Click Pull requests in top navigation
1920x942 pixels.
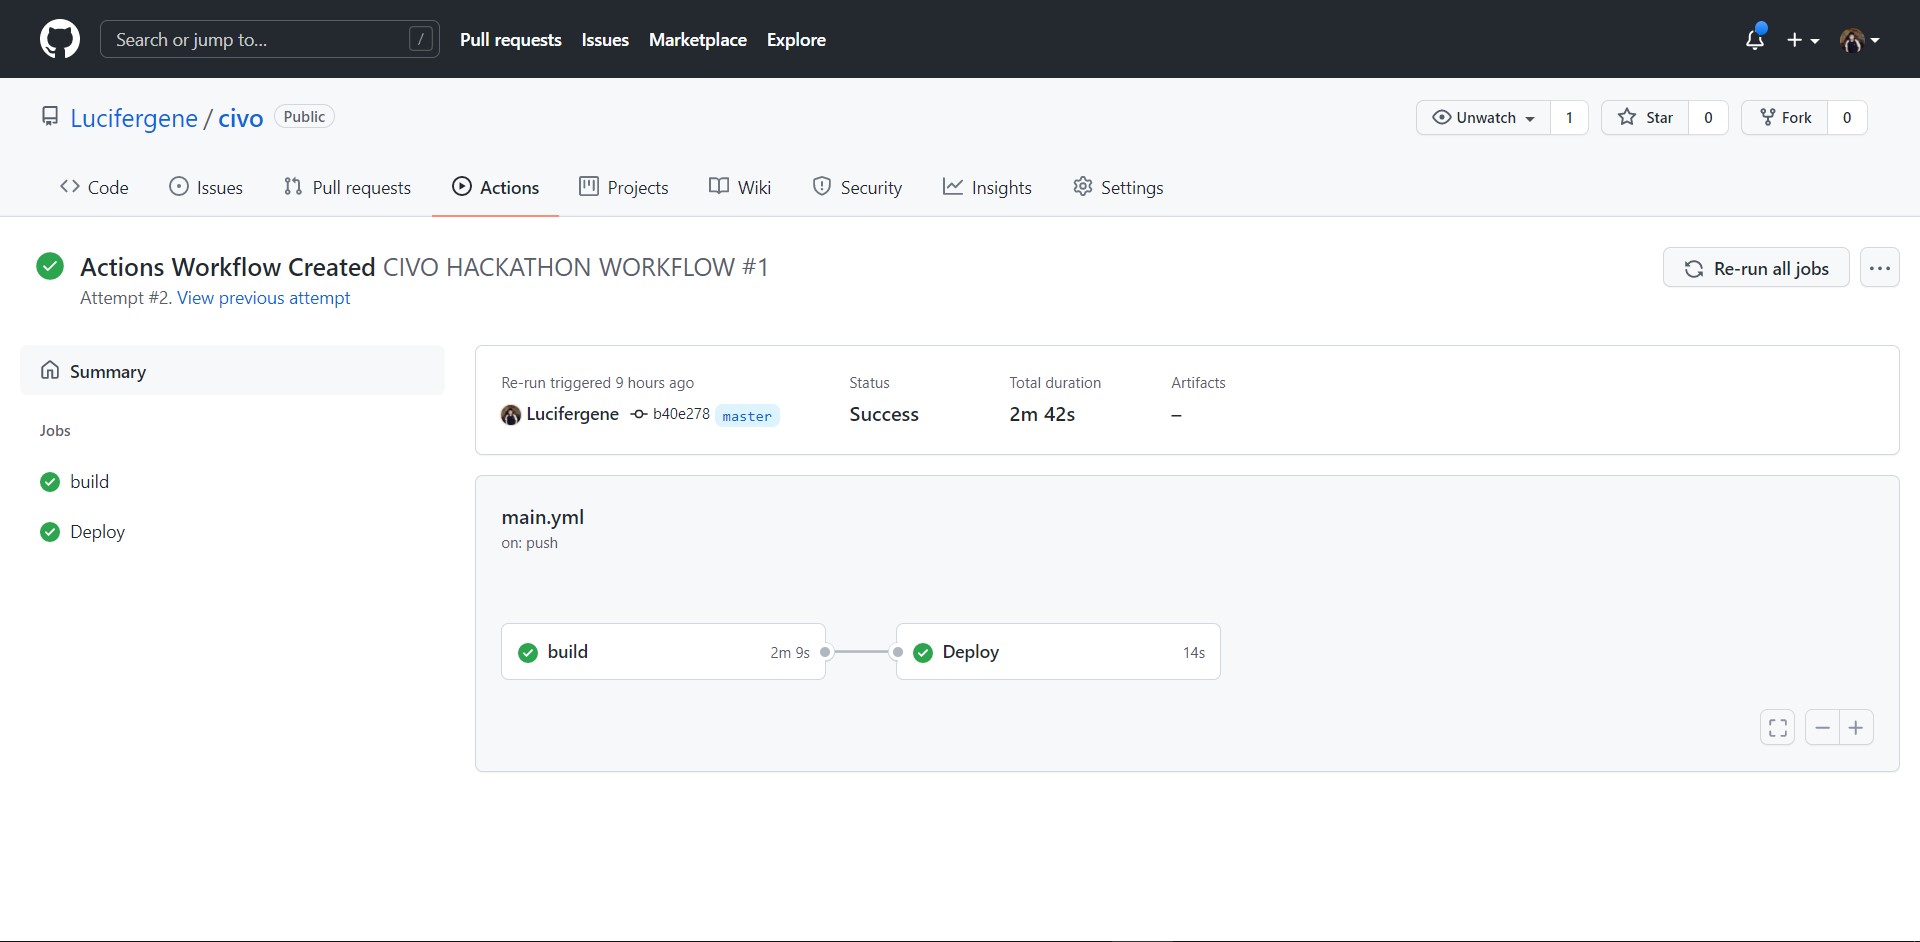coord(511,40)
